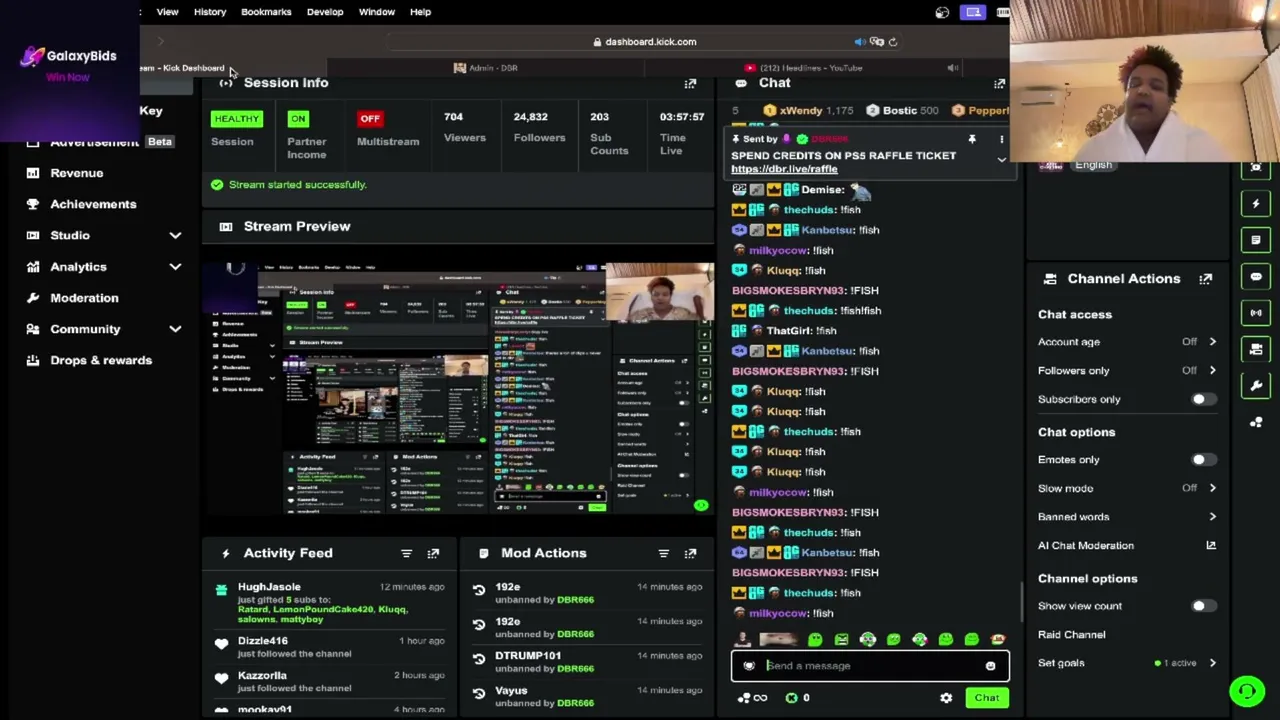The height and width of the screenshot is (720, 1280).
Task: Open the Help menu
Action: click(420, 12)
